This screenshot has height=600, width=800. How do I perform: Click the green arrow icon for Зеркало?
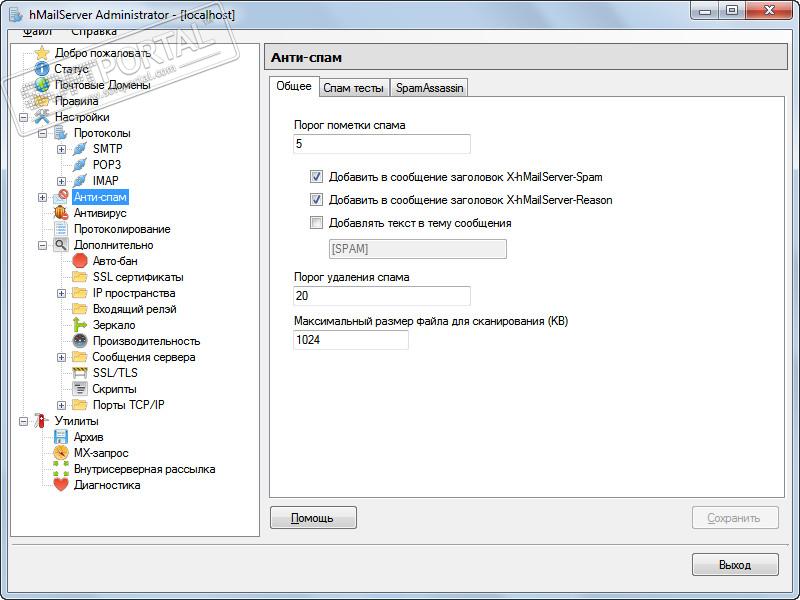80,325
